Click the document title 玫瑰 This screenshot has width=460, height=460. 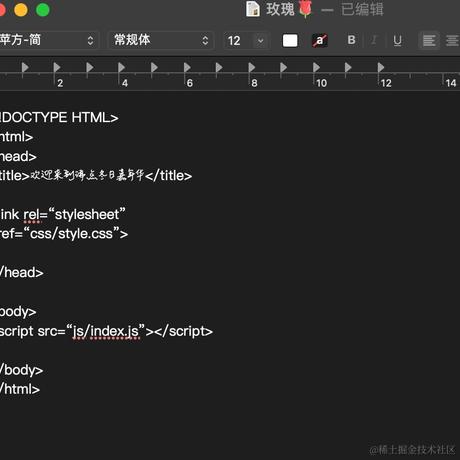point(280,9)
